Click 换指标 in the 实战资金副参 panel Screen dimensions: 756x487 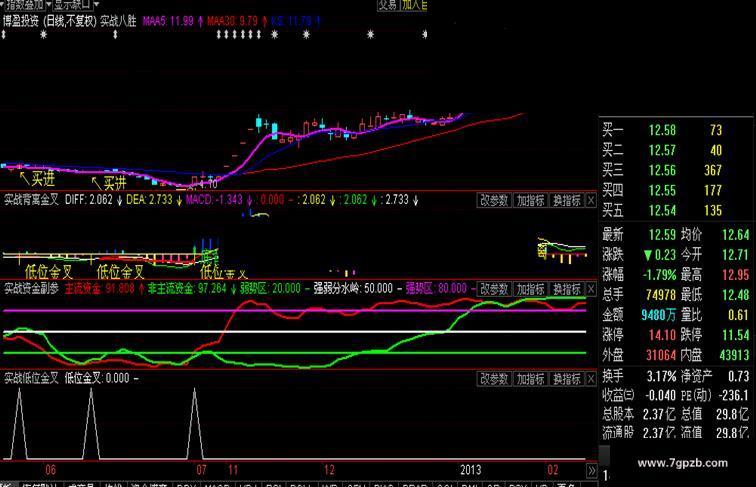coord(567,289)
